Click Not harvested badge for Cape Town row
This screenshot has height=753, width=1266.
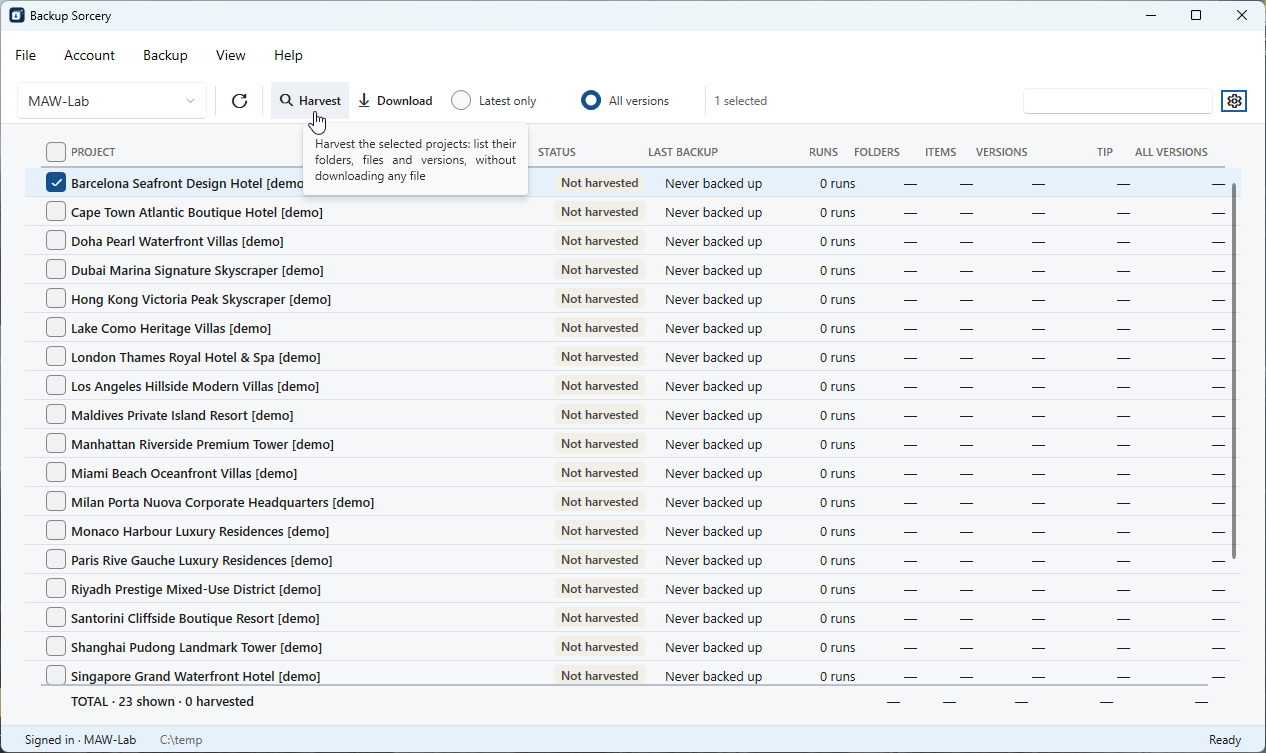point(600,212)
